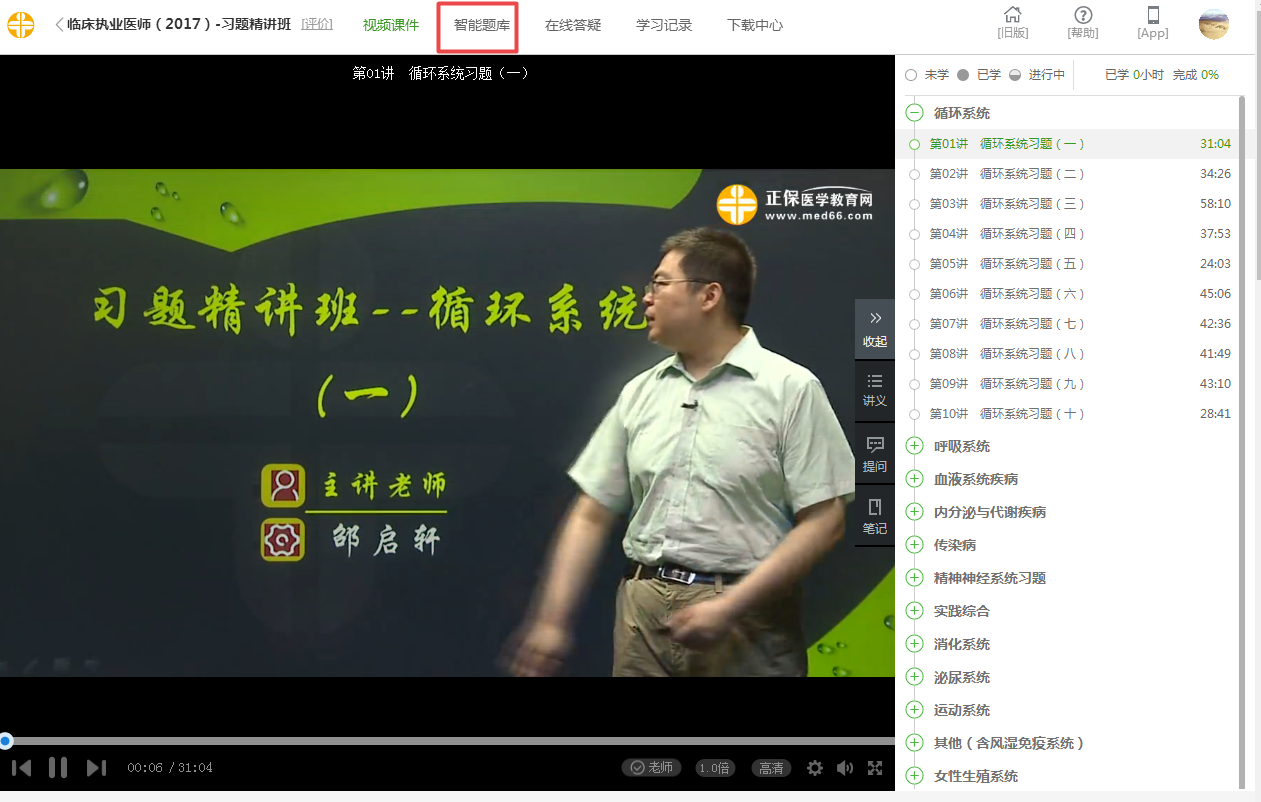
Task: Pause the video with the pause button
Action: [58, 768]
